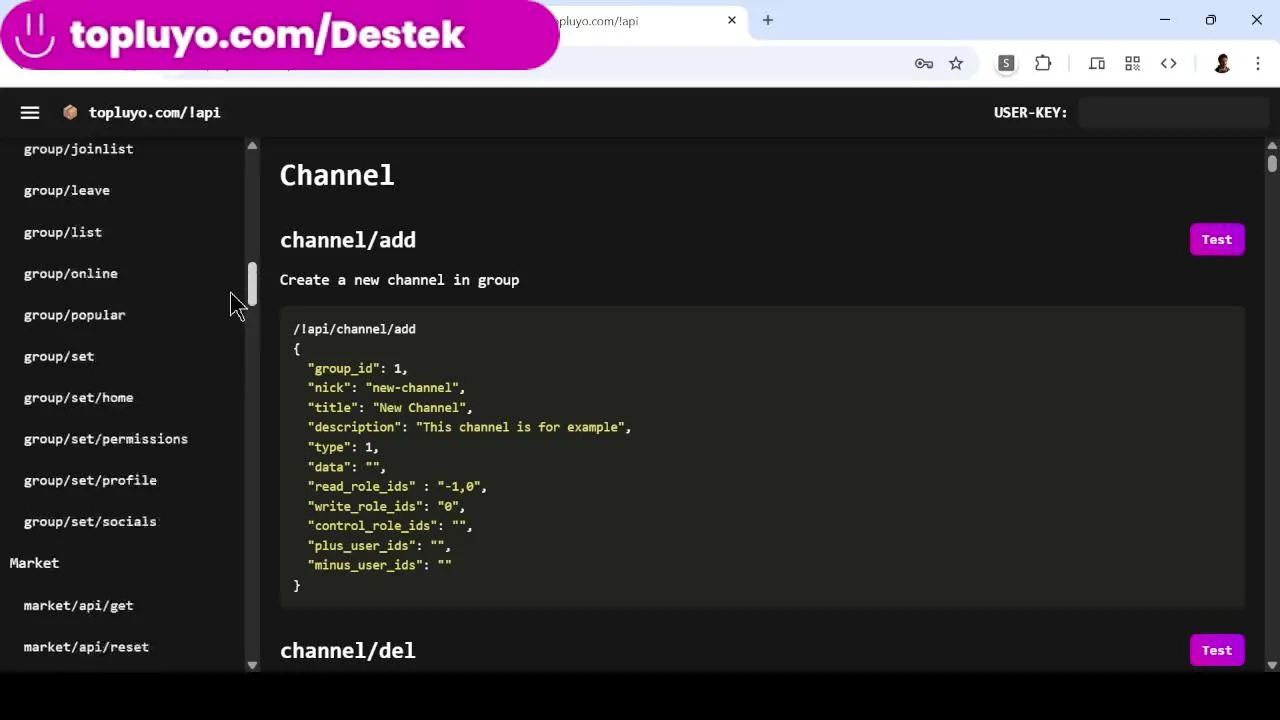Open the browser extensions puzzle icon
Viewport: 1280px width, 720px height.
[1043, 64]
